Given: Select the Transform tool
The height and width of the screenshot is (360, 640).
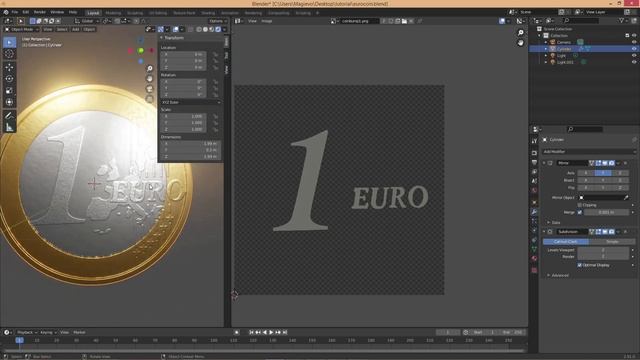Looking at the screenshot, I should pyautogui.click(x=9, y=102).
